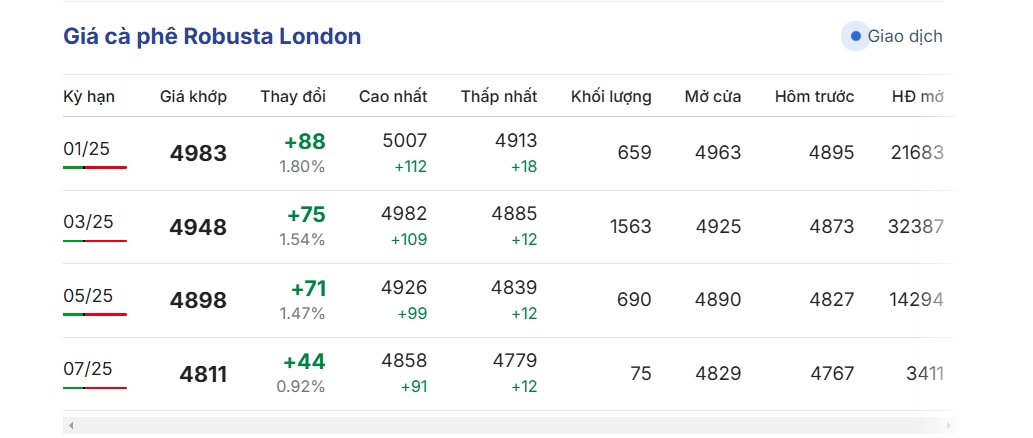Click the blue Giao dịch status dot
This screenshot has height=438, width=1033.
point(855,36)
